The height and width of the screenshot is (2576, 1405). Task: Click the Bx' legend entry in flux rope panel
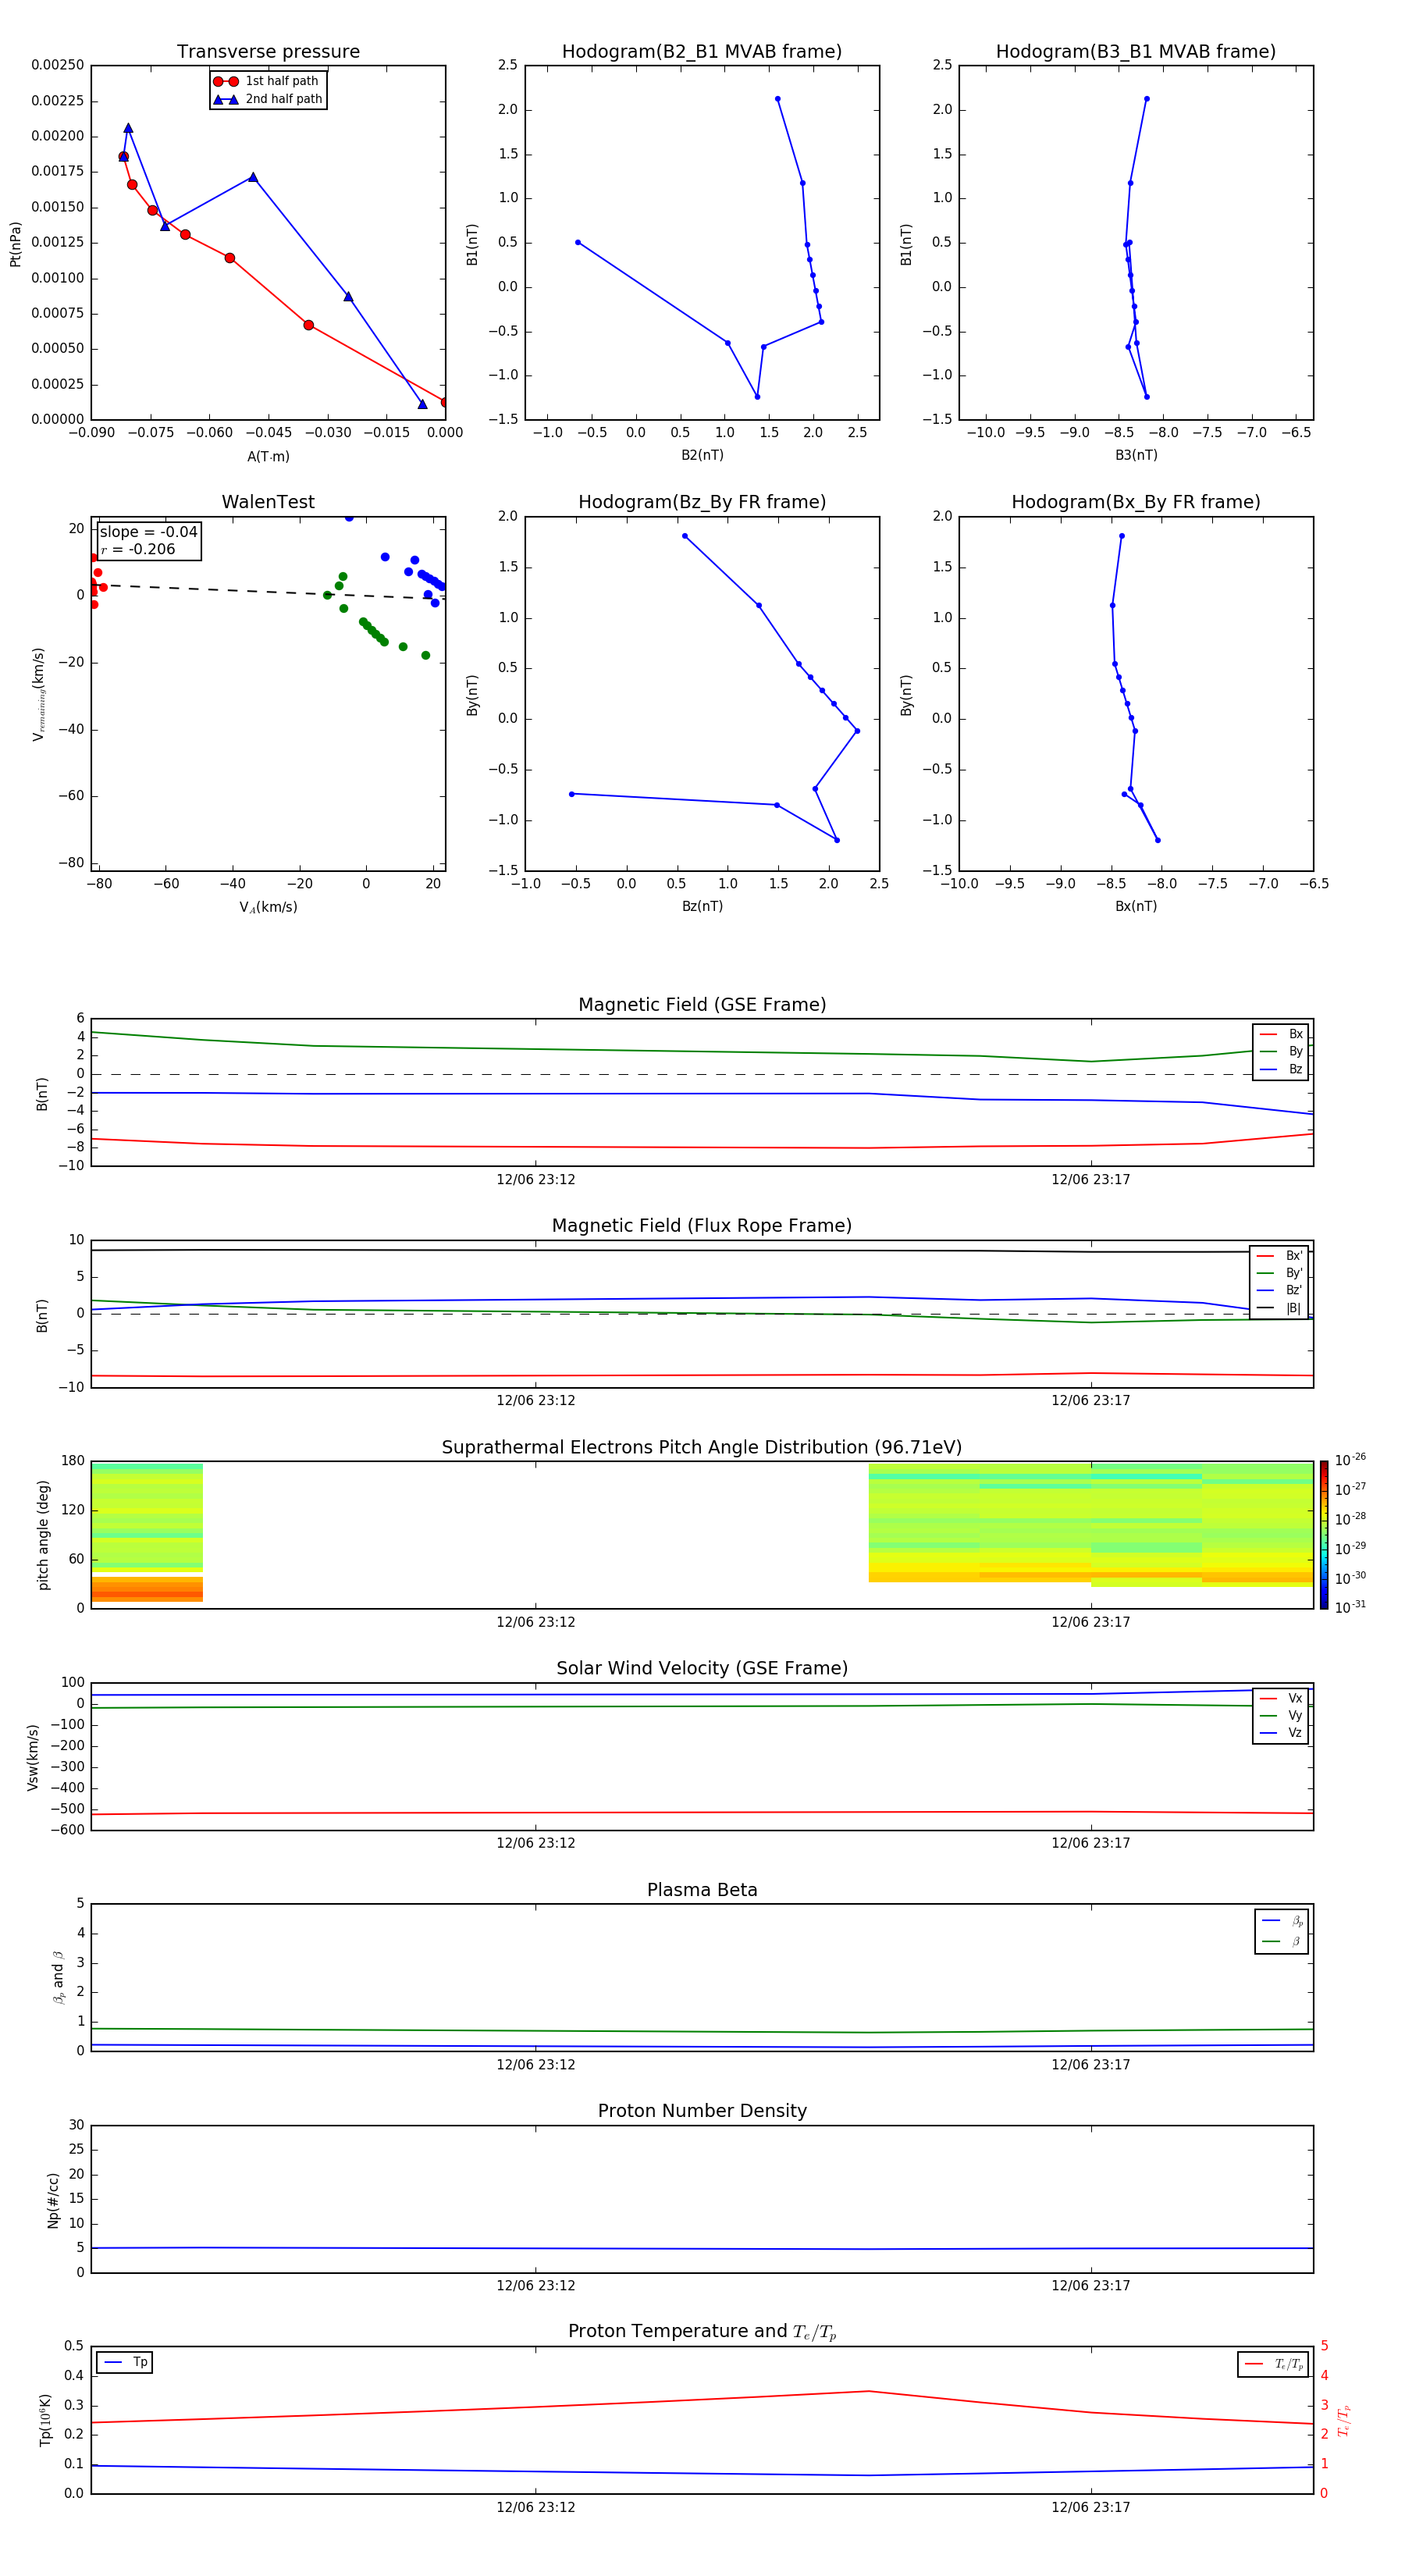[1279, 1256]
